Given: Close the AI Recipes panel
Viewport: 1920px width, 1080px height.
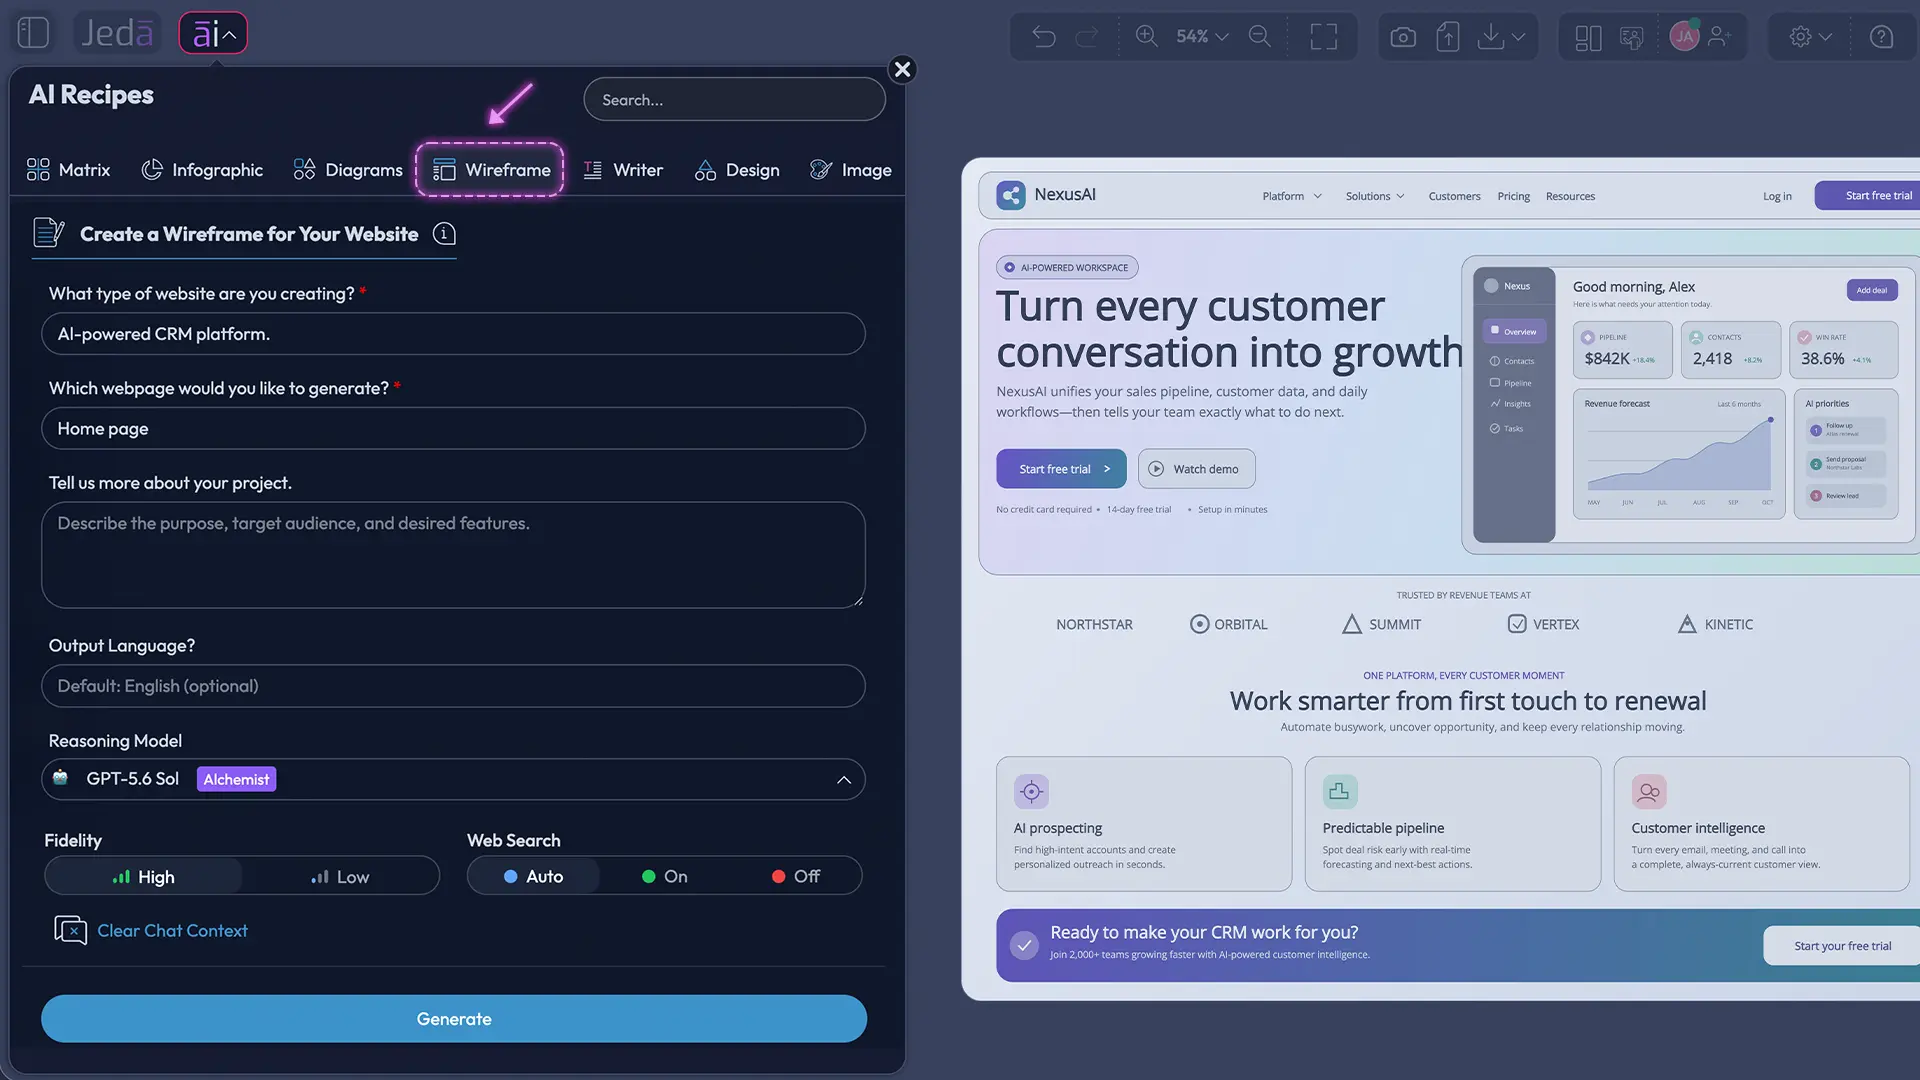Looking at the screenshot, I should point(903,69).
